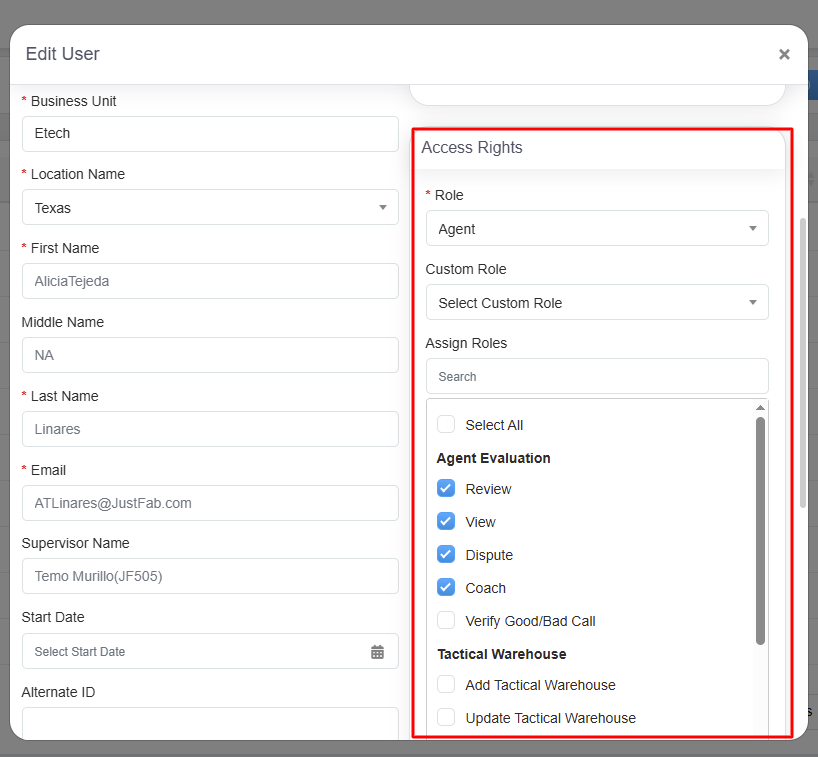Click the Supervisor Name field
This screenshot has width=818, height=757.
tap(210, 576)
